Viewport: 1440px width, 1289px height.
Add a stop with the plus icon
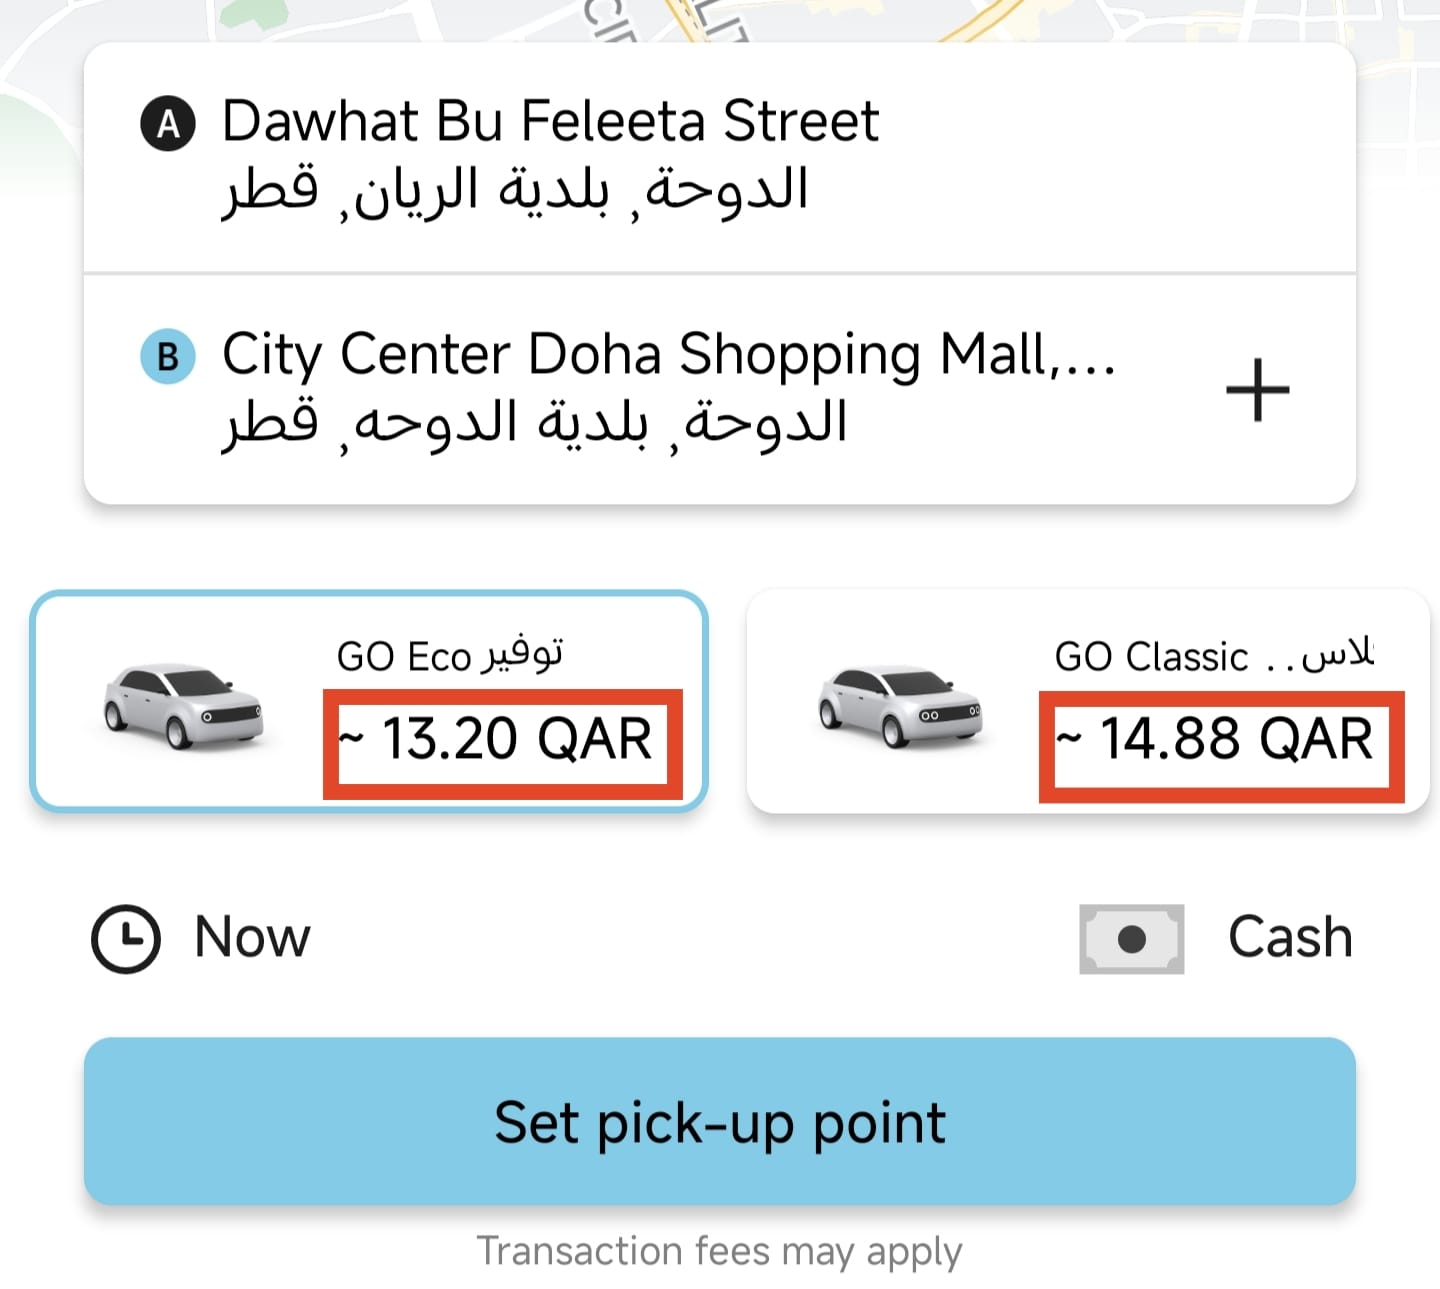(x=1257, y=390)
